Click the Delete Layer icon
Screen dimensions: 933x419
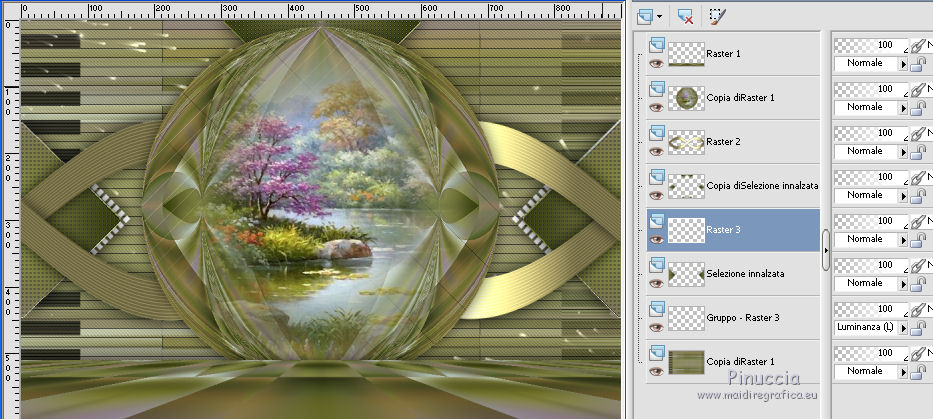click(685, 17)
